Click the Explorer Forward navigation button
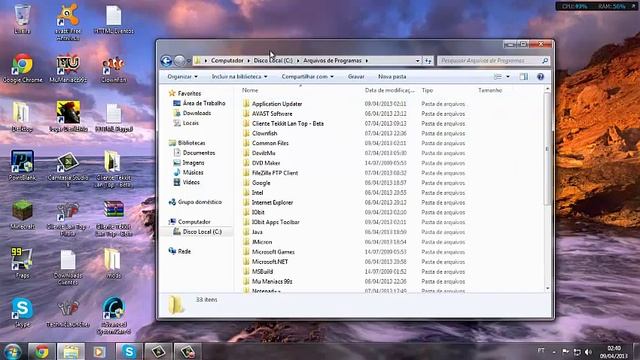This screenshot has width=640, height=360. [x=179, y=61]
